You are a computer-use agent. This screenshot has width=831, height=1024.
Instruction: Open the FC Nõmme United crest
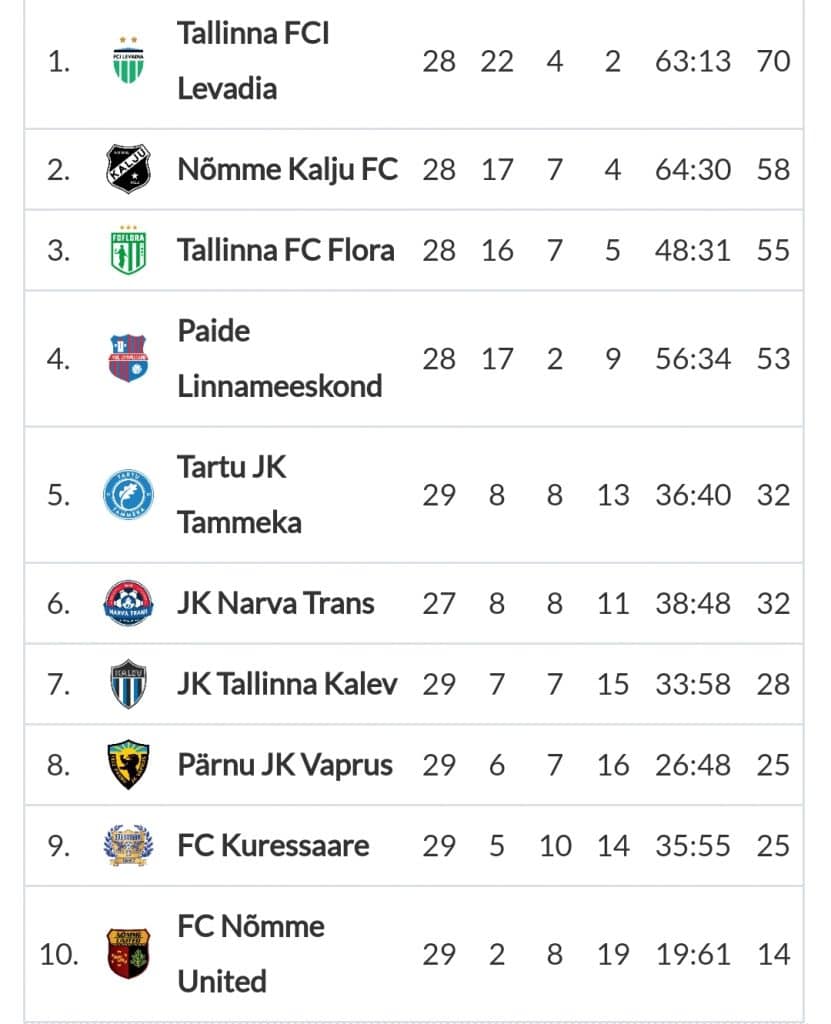(x=128, y=954)
